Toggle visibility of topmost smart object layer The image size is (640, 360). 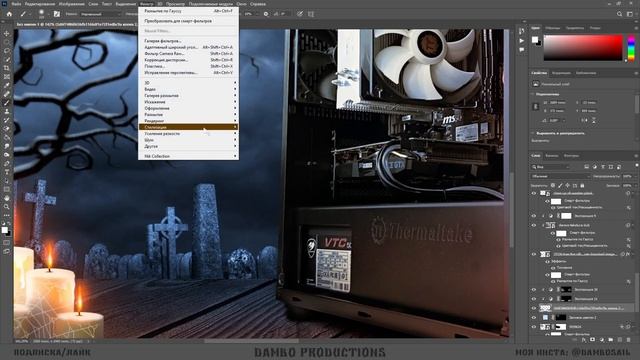coord(533,193)
